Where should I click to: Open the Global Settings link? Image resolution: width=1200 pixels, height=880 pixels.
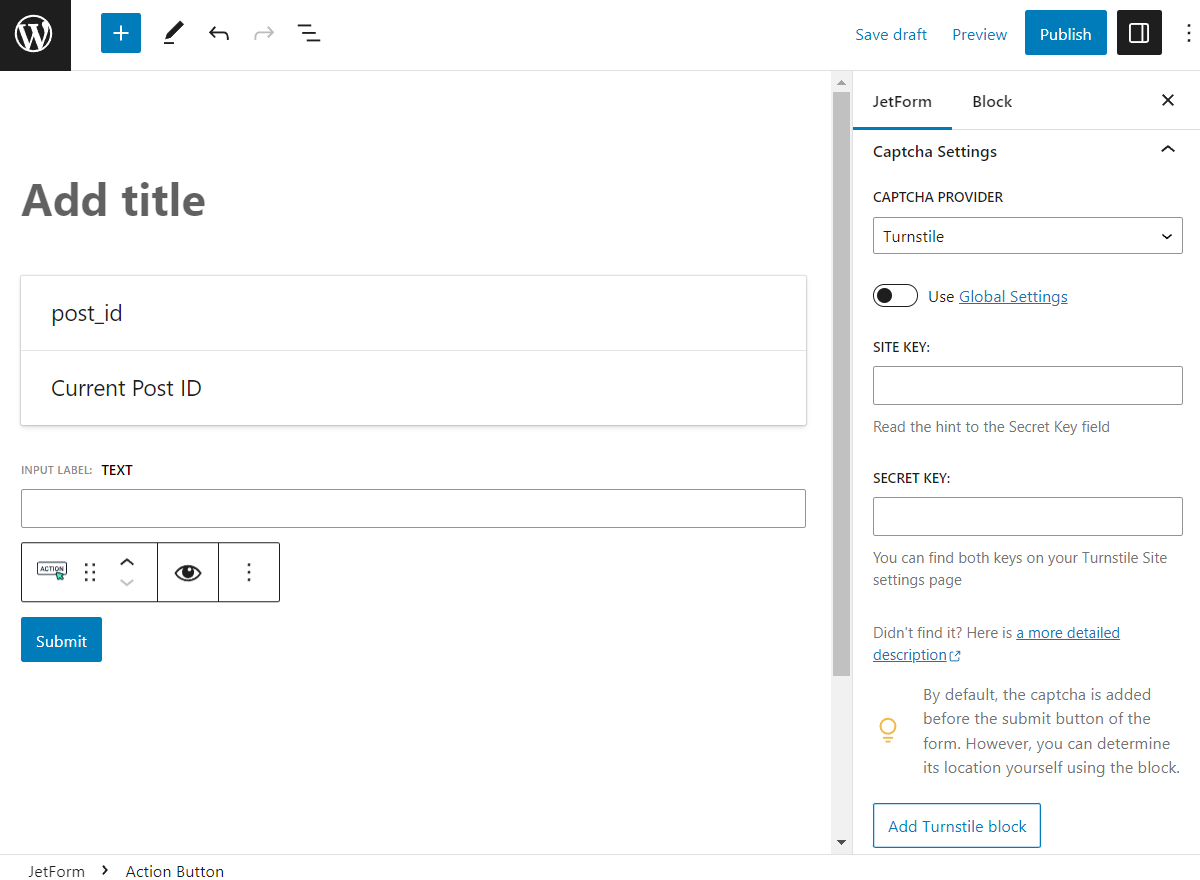click(x=1012, y=296)
